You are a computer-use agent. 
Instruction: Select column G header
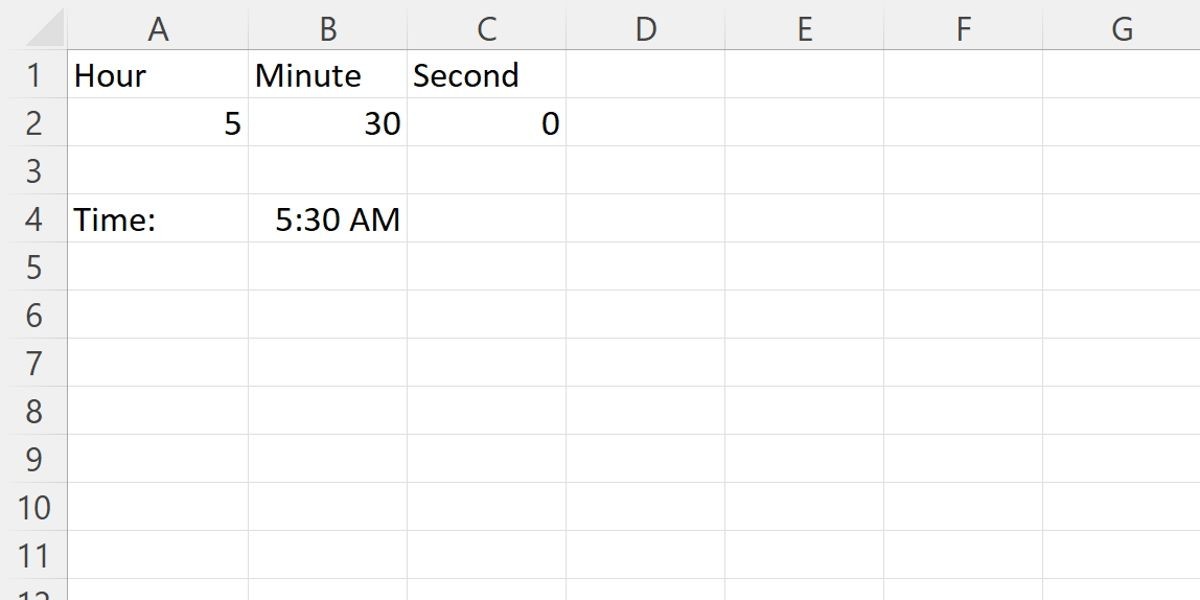1122,28
